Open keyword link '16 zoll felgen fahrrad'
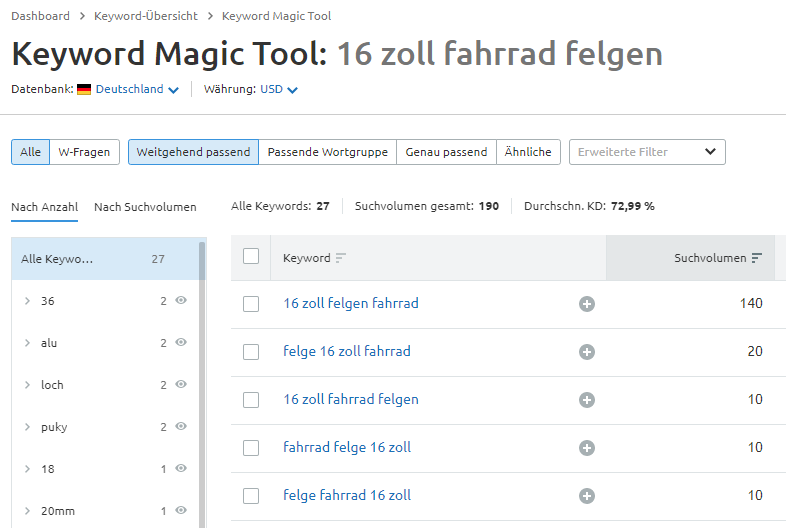 click(351, 303)
